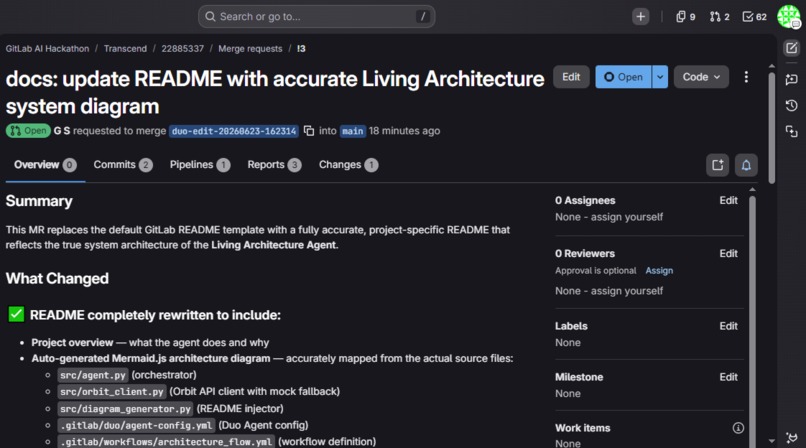Click the Approval is optional text
The image size is (806, 448).
click(595, 270)
